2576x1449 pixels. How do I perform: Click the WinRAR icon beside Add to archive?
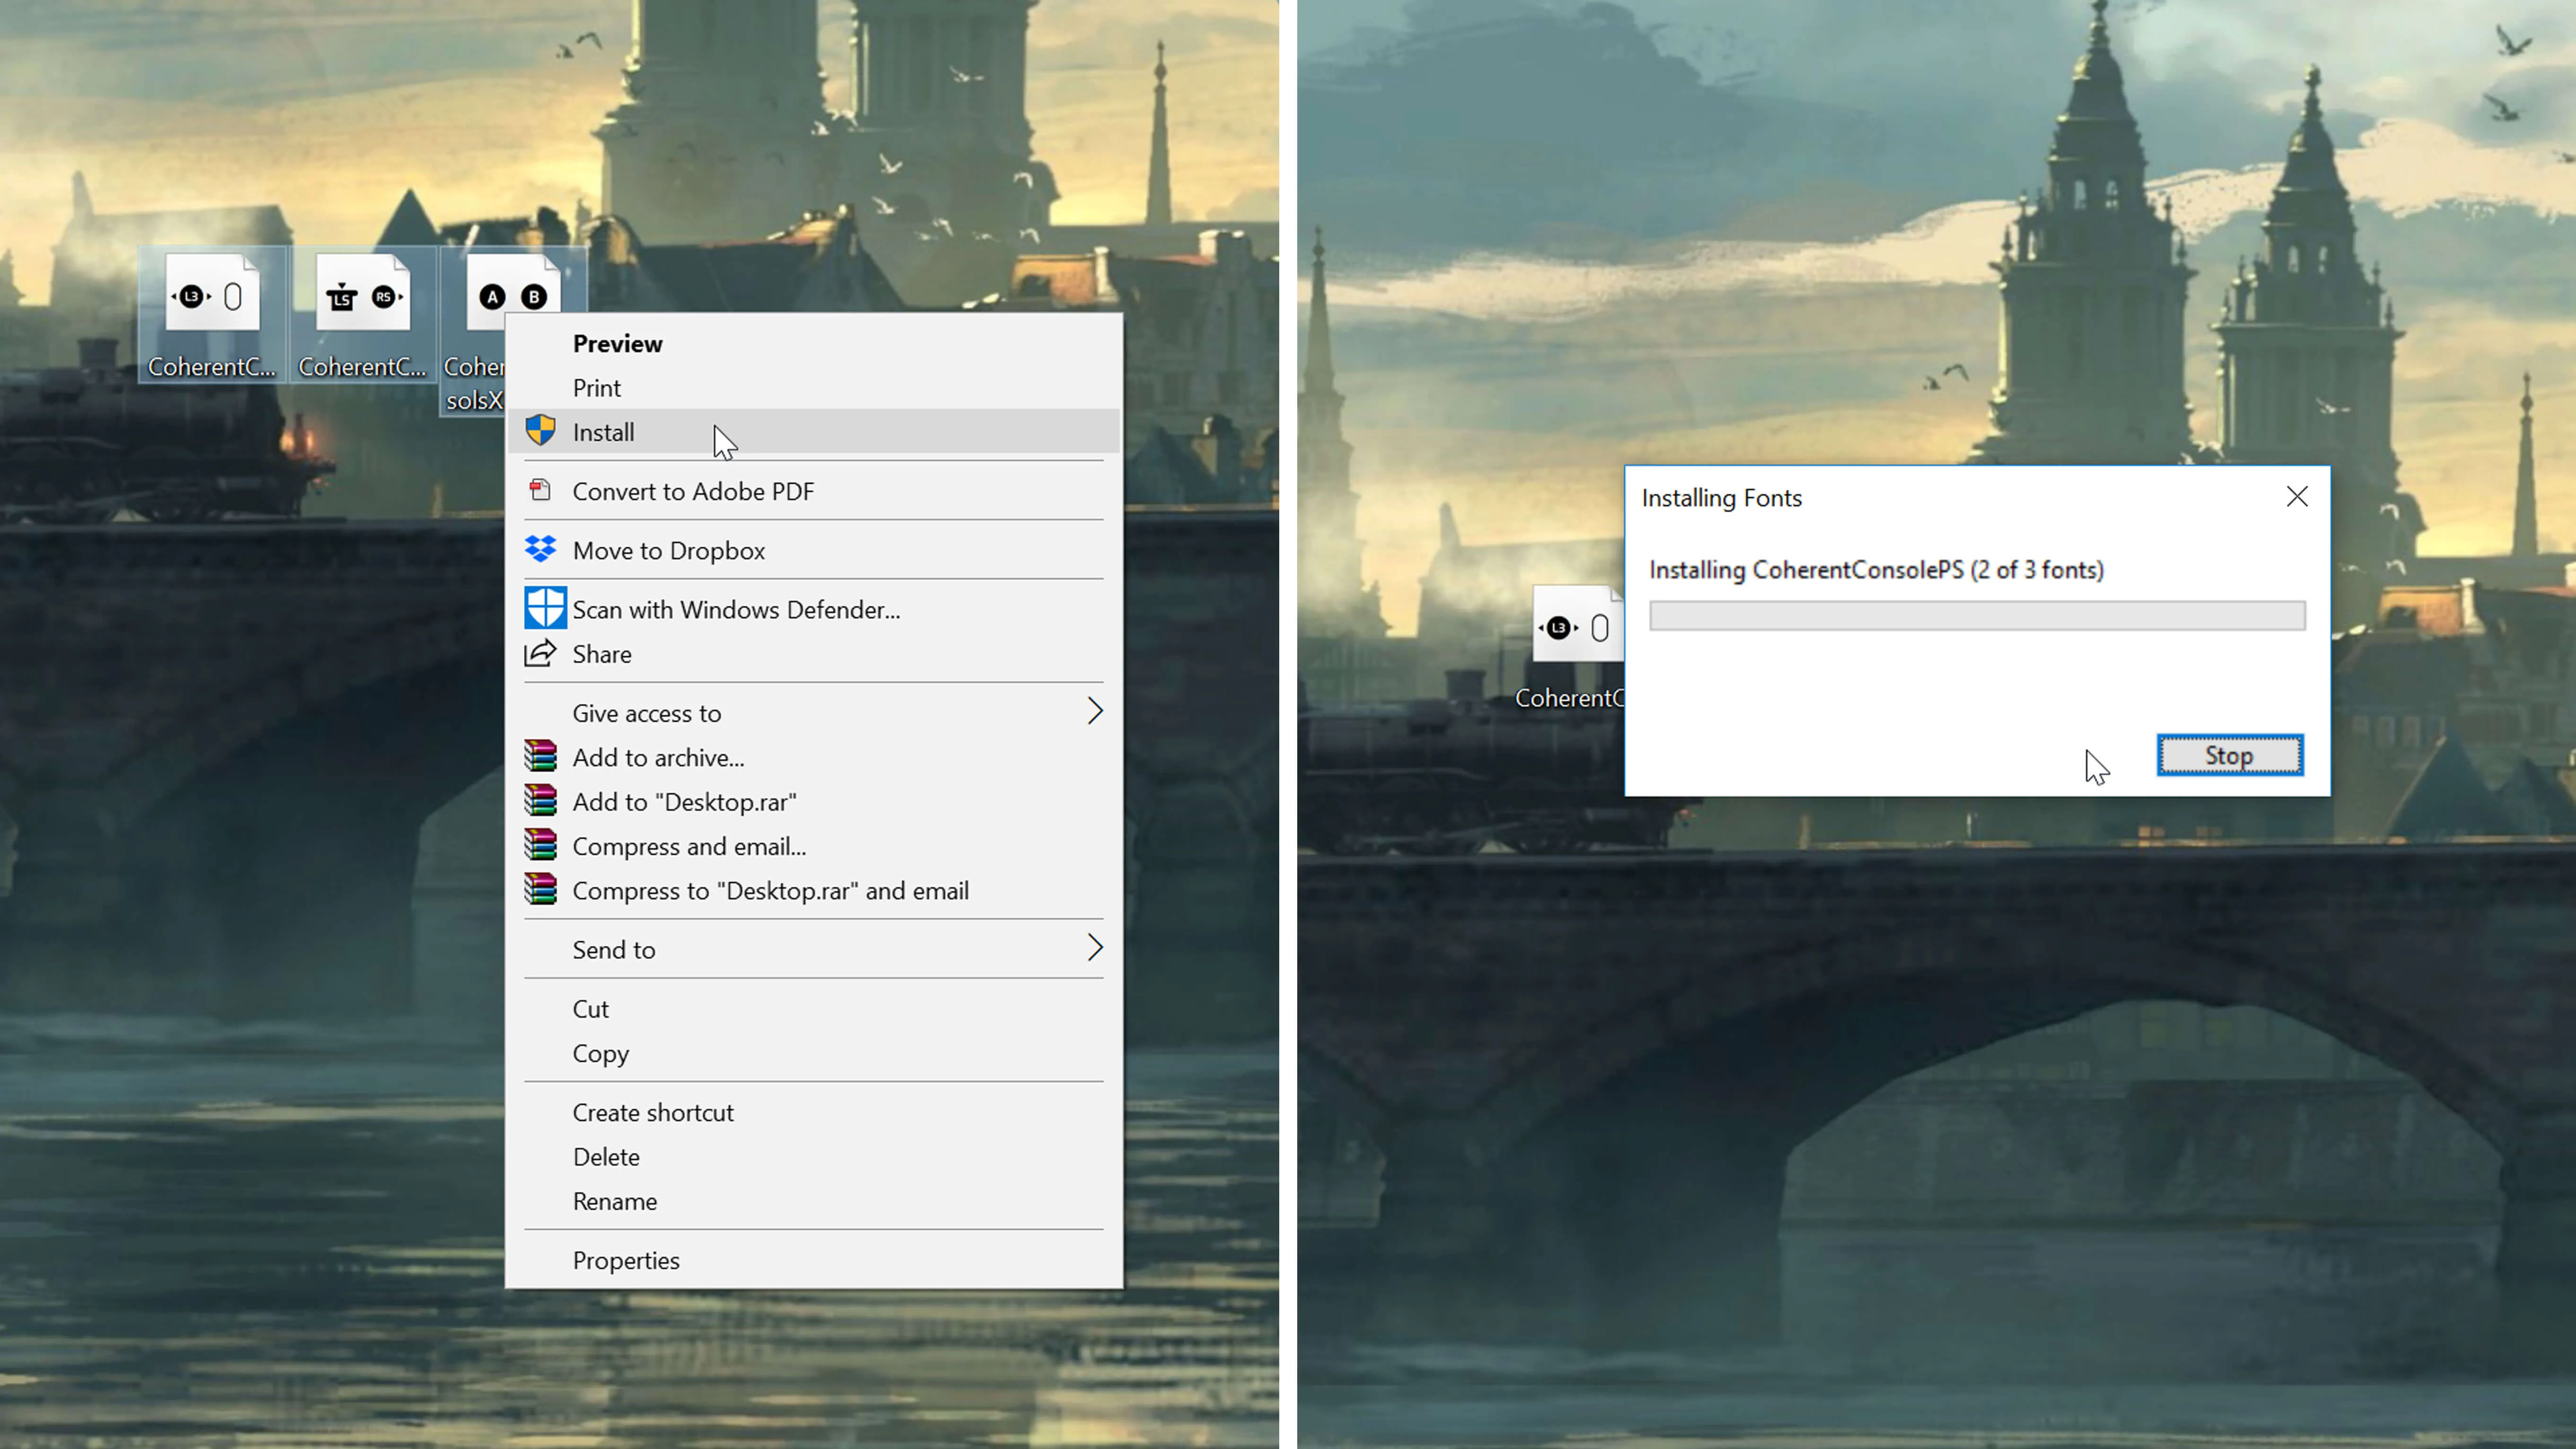click(x=540, y=757)
